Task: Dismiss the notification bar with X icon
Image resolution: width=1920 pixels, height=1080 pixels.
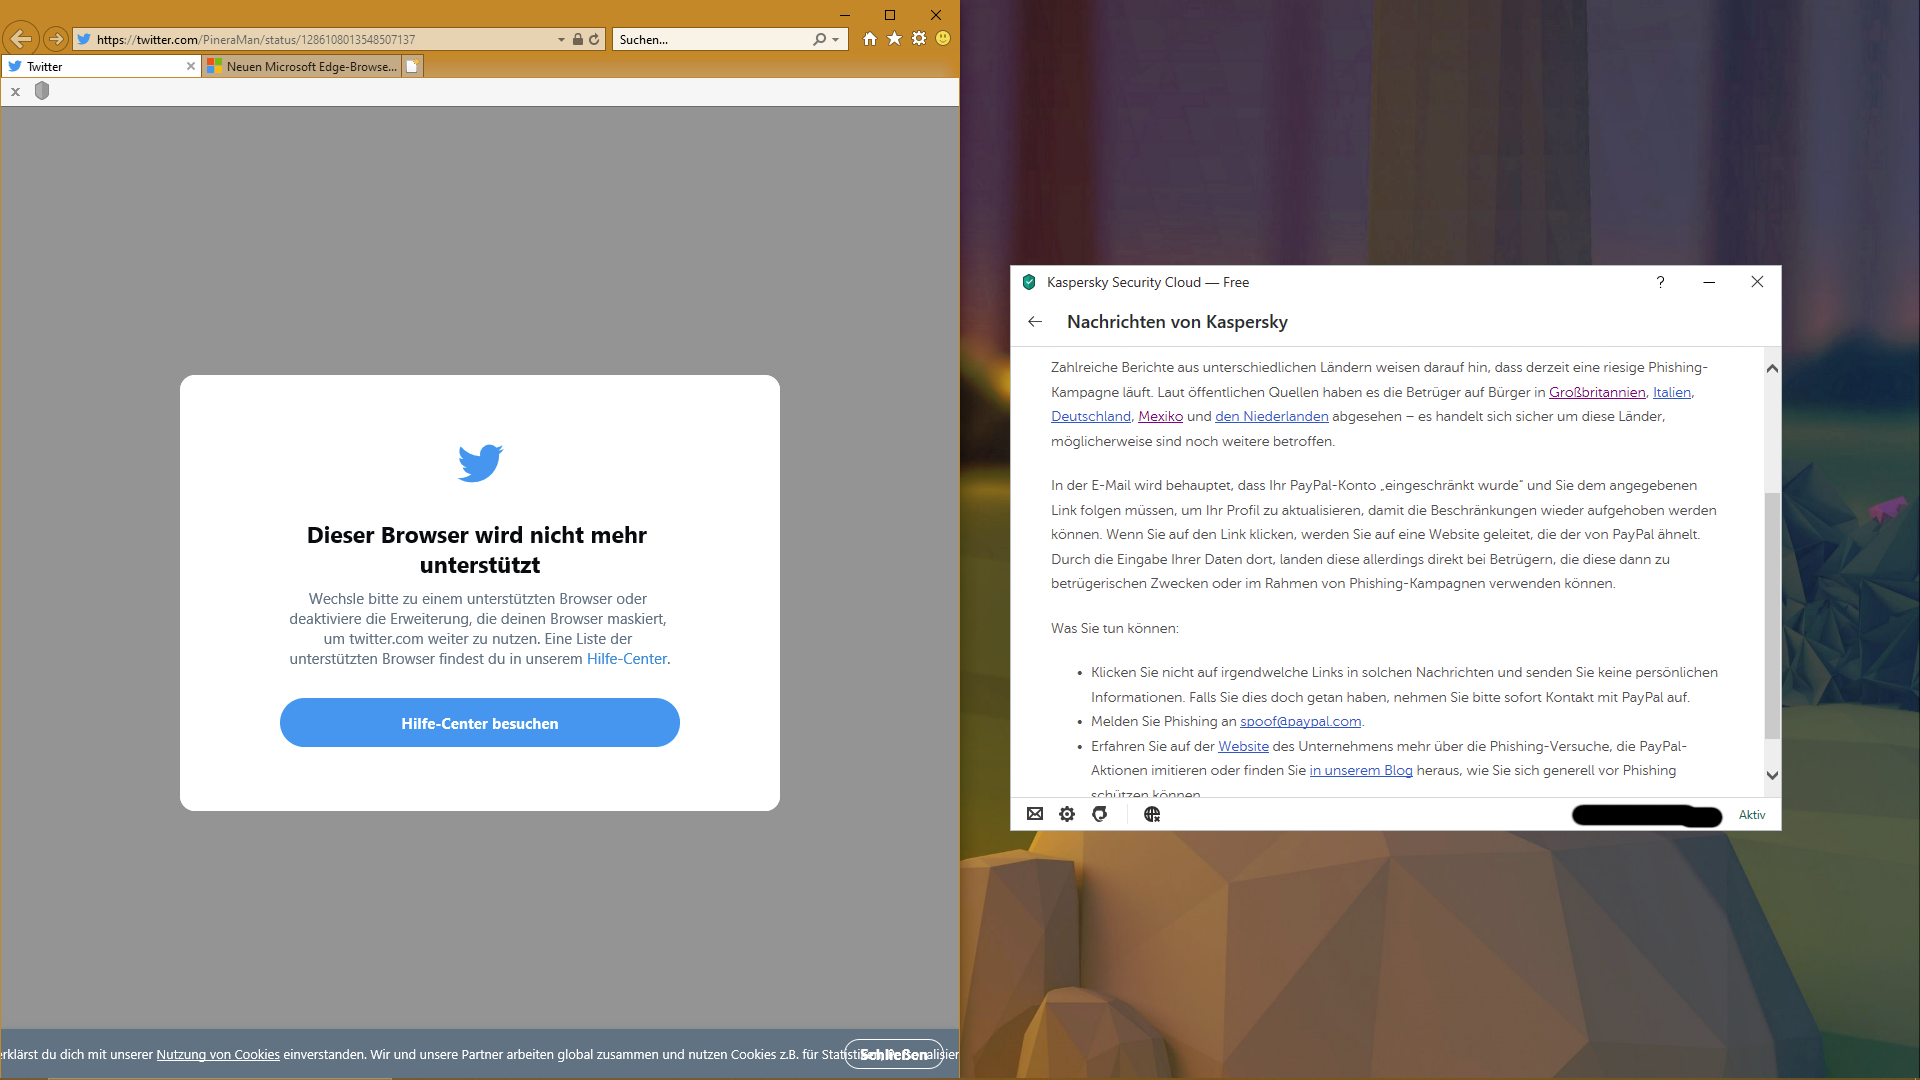Action: 15,91
